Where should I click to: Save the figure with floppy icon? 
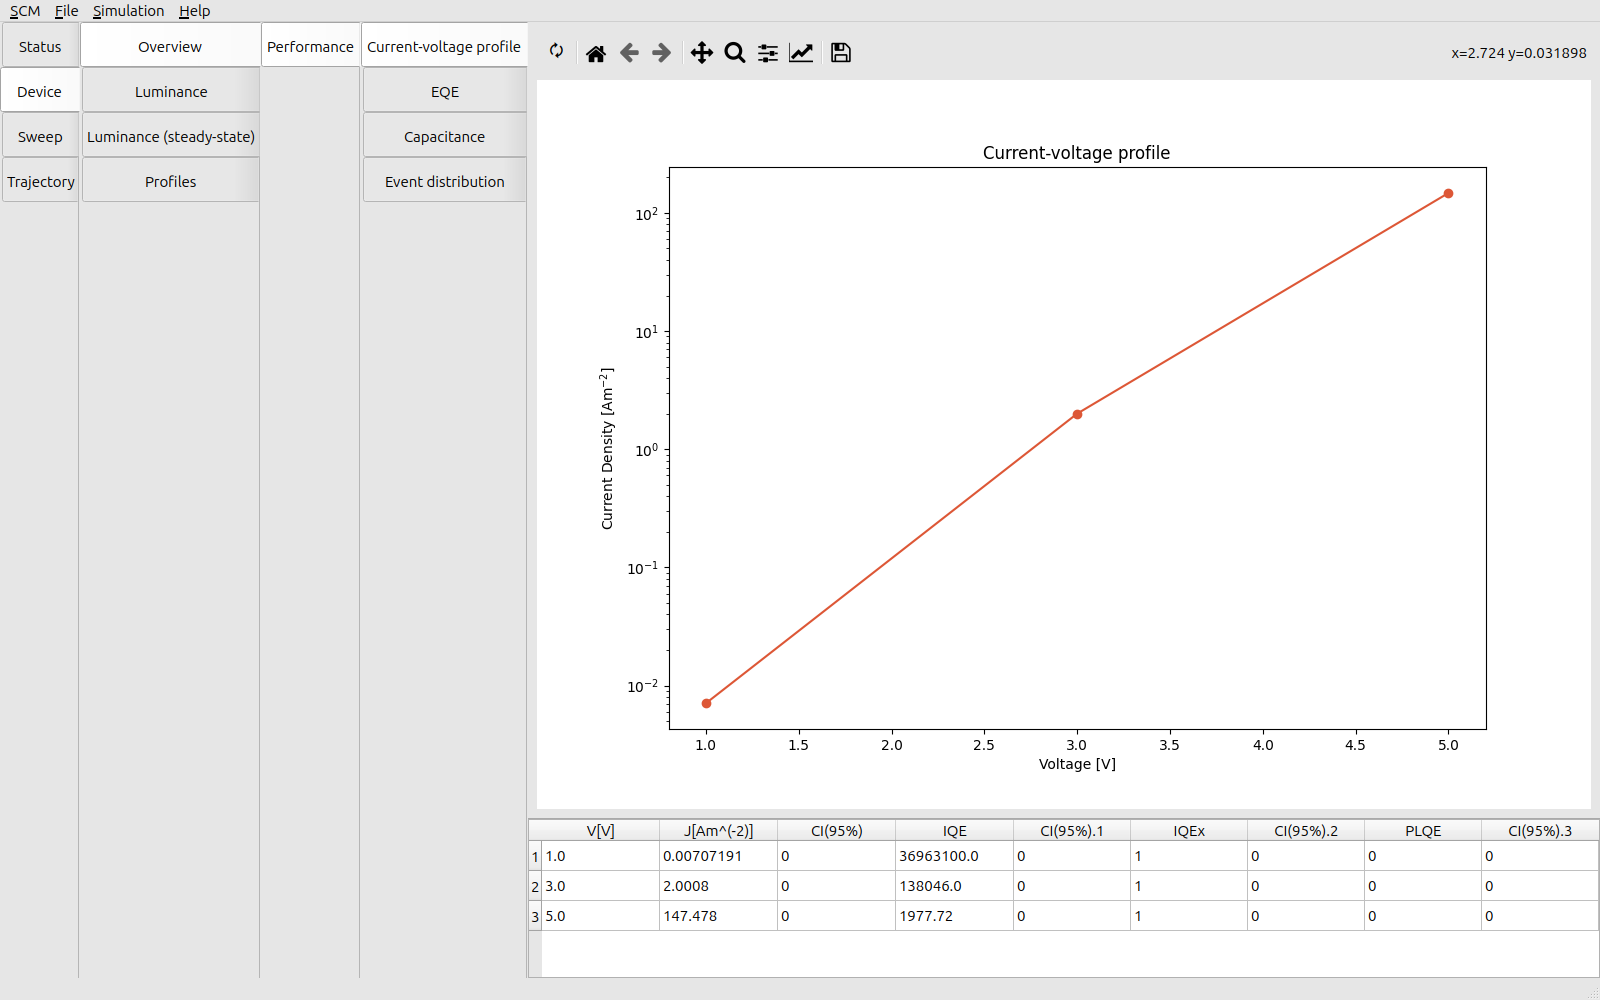[841, 53]
